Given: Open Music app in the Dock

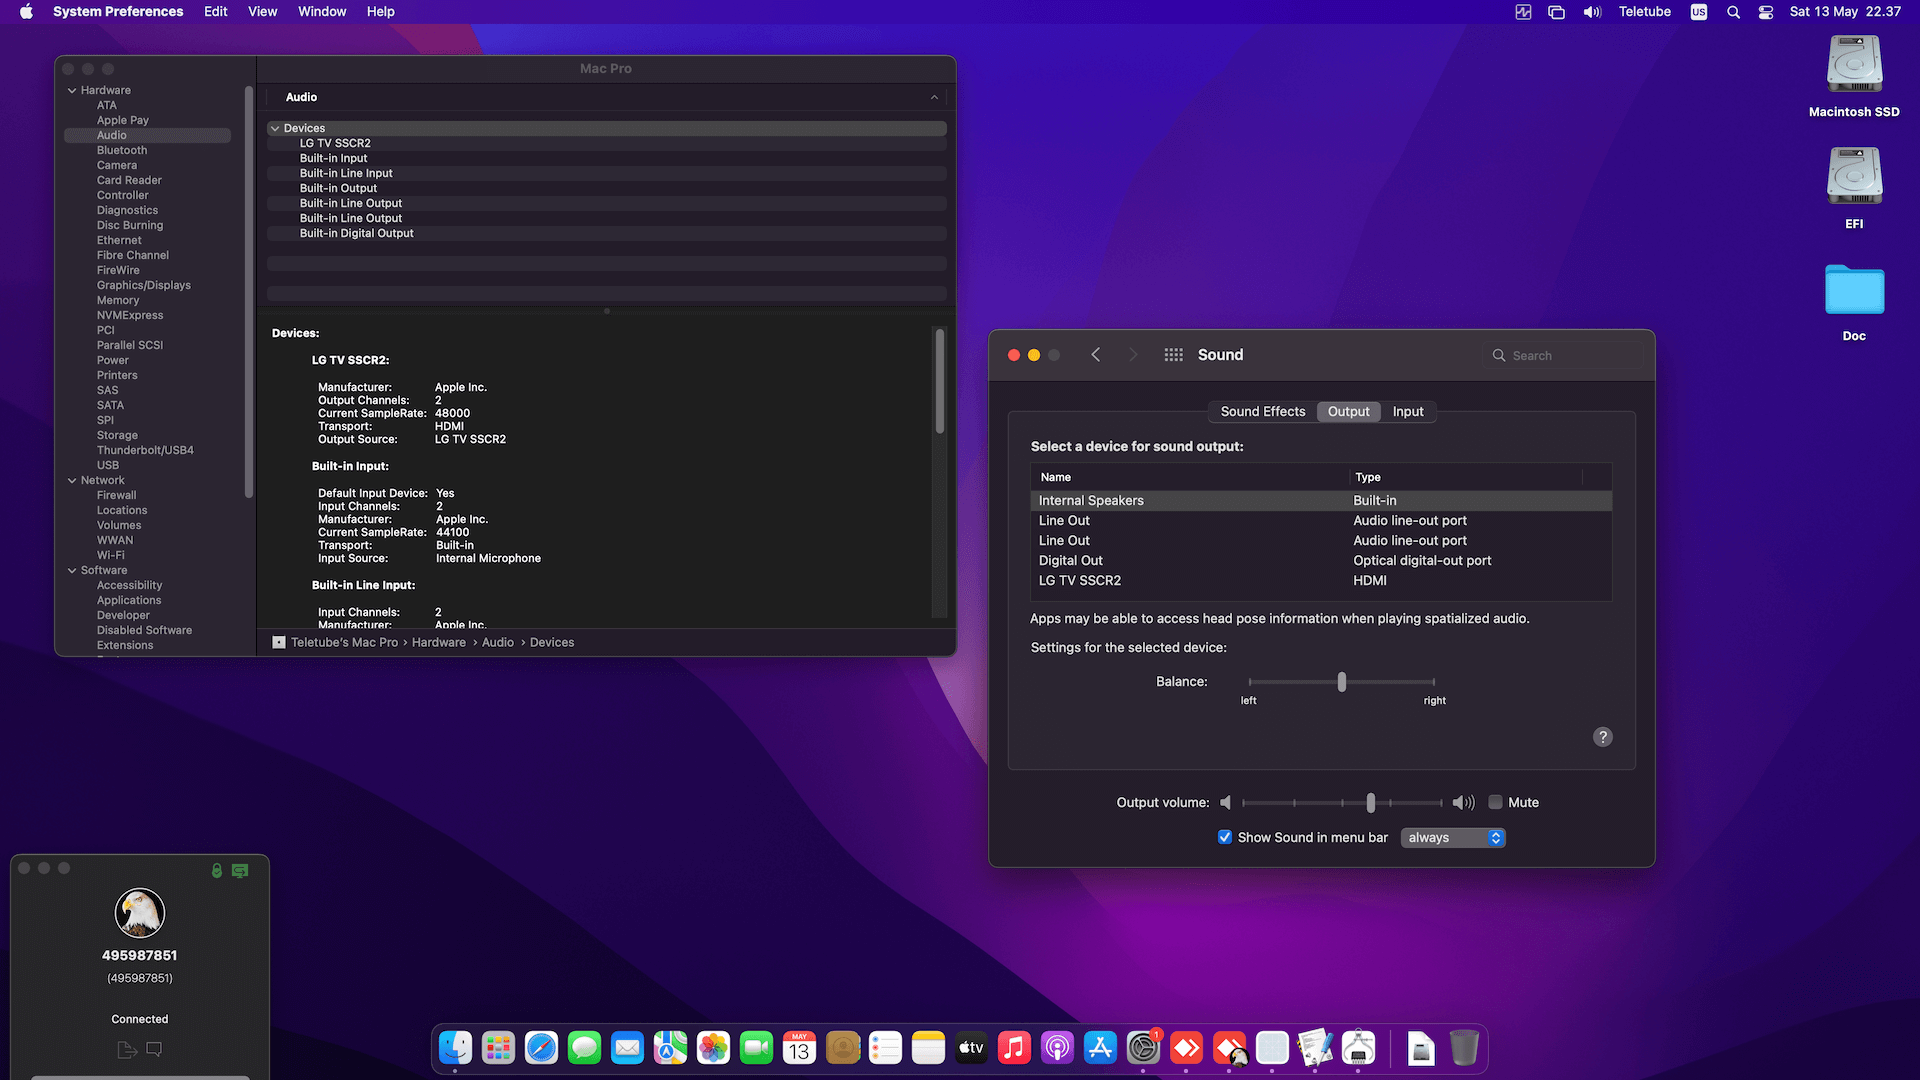Looking at the screenshot, I should click(1014, 1048).
